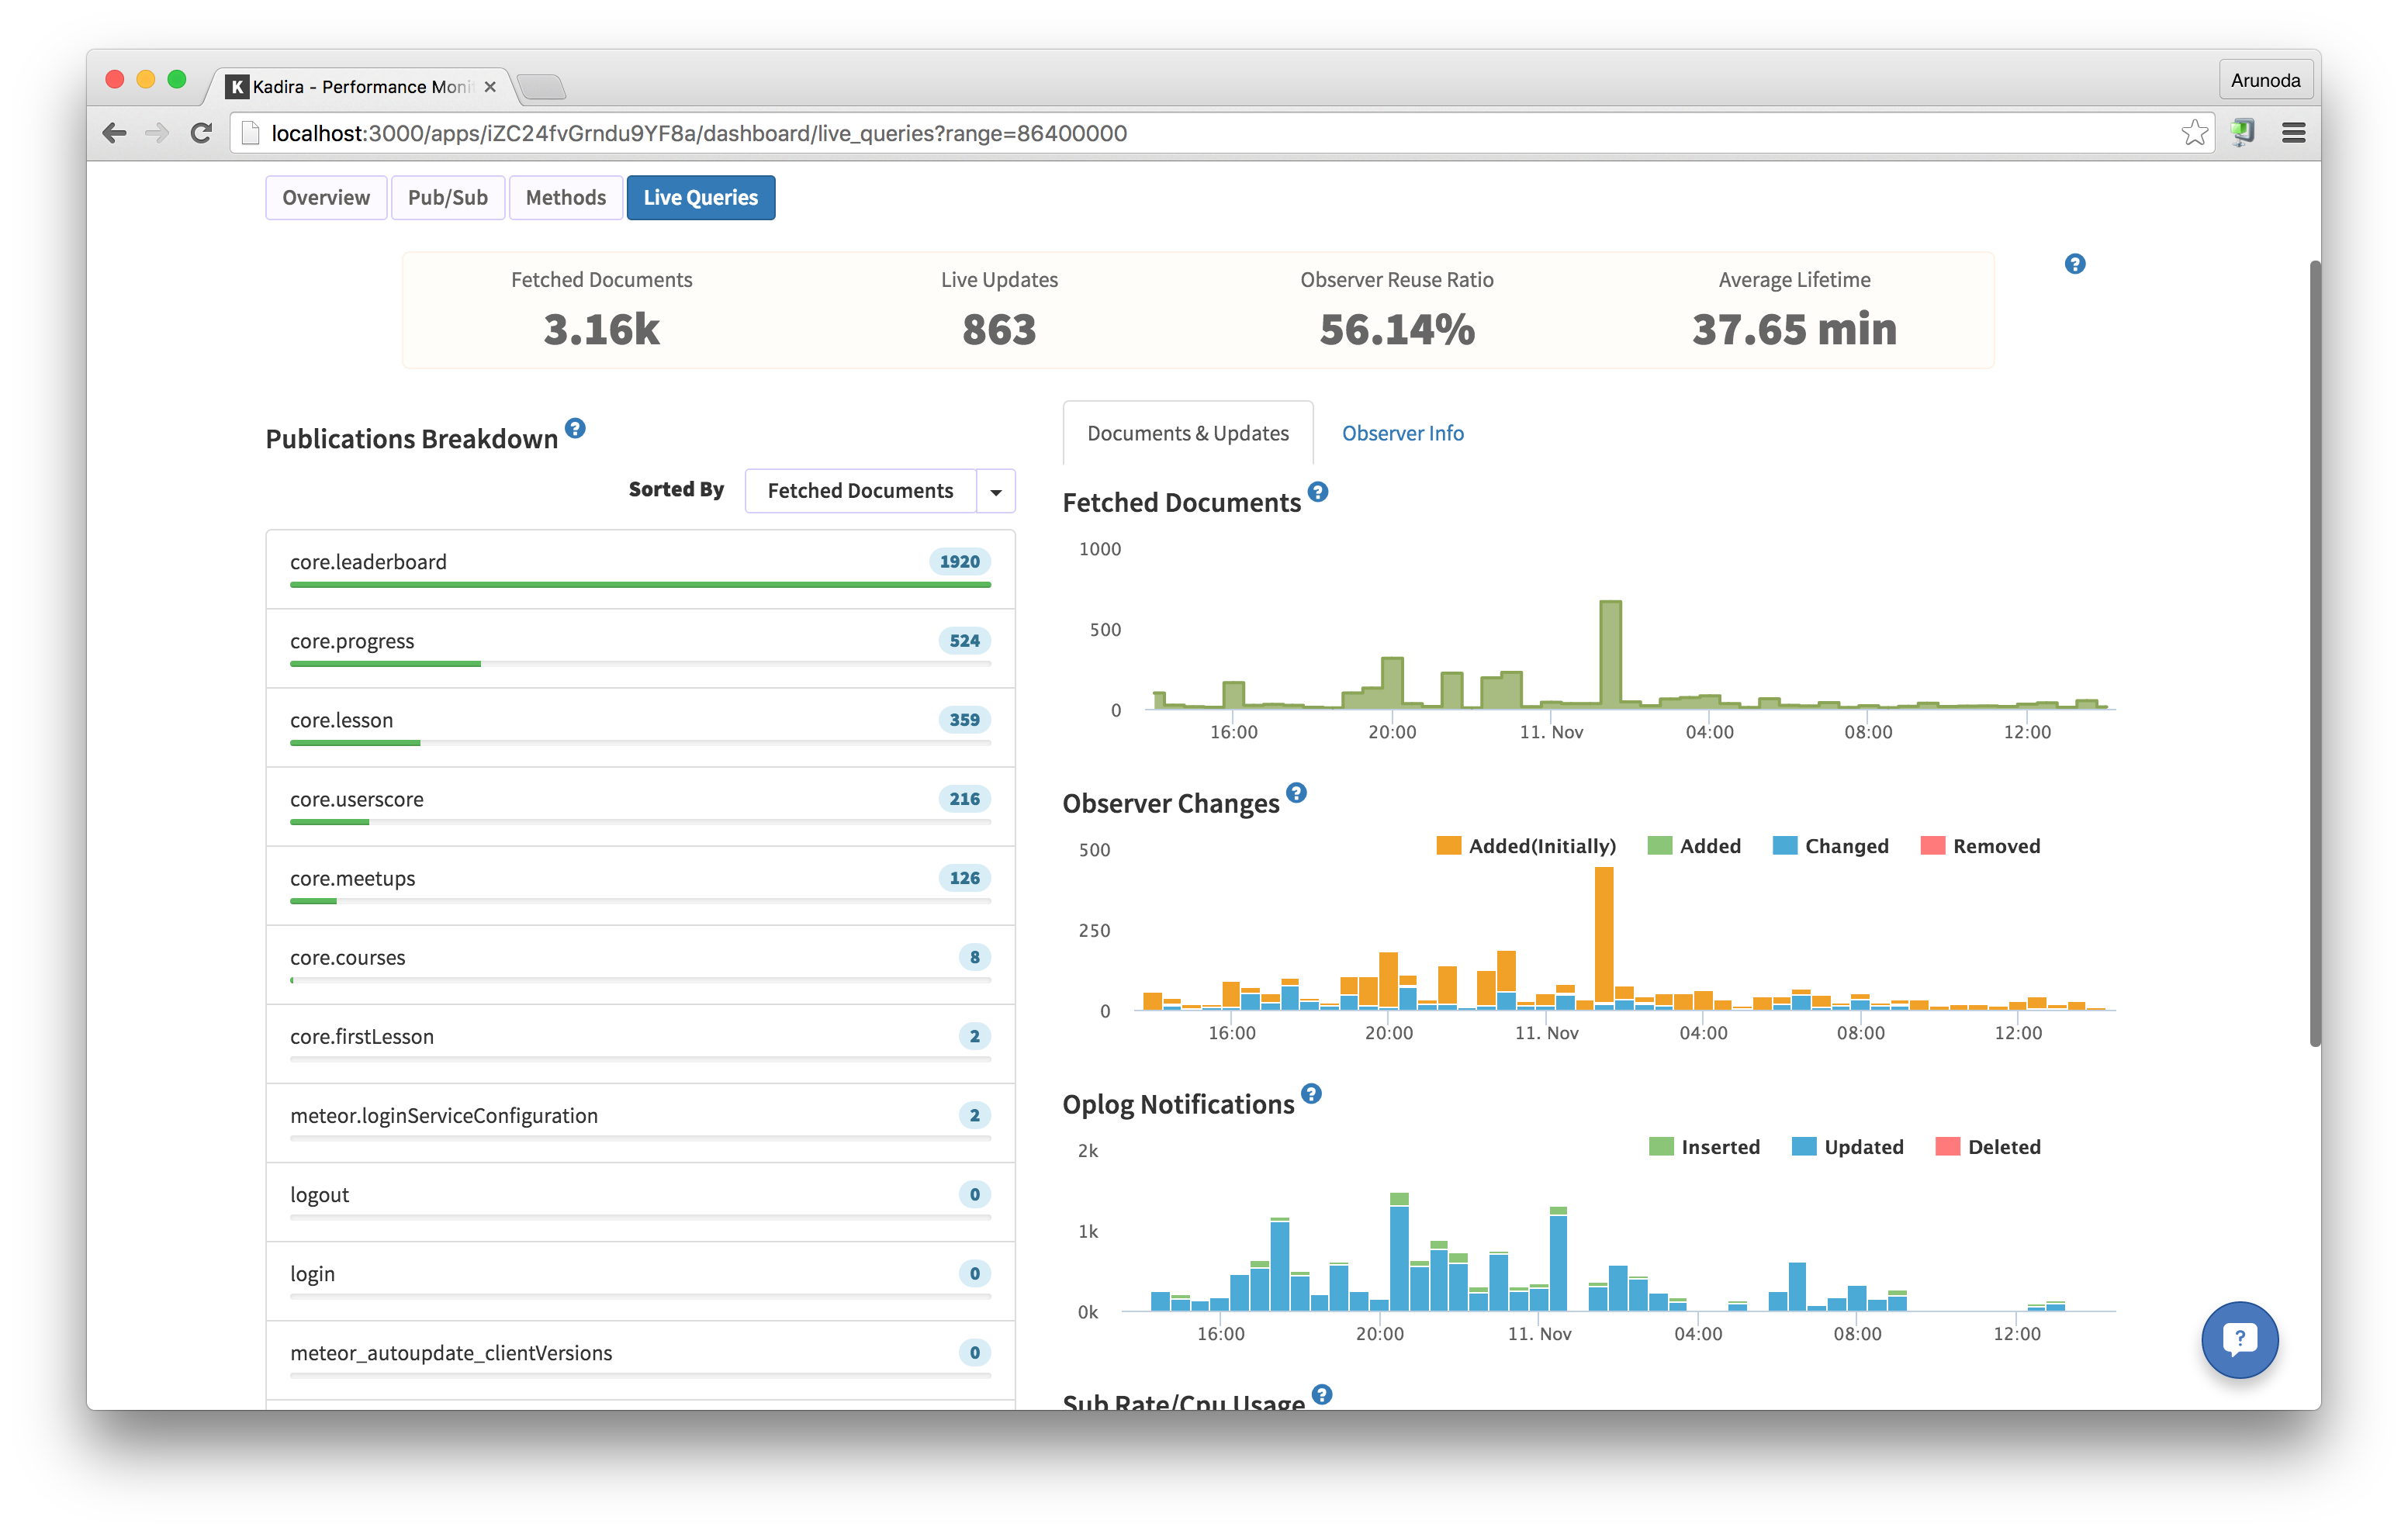2408x1534 pixels.
Task: Open the Arunoda account dropdown
Action: (x=2265, y=79)
